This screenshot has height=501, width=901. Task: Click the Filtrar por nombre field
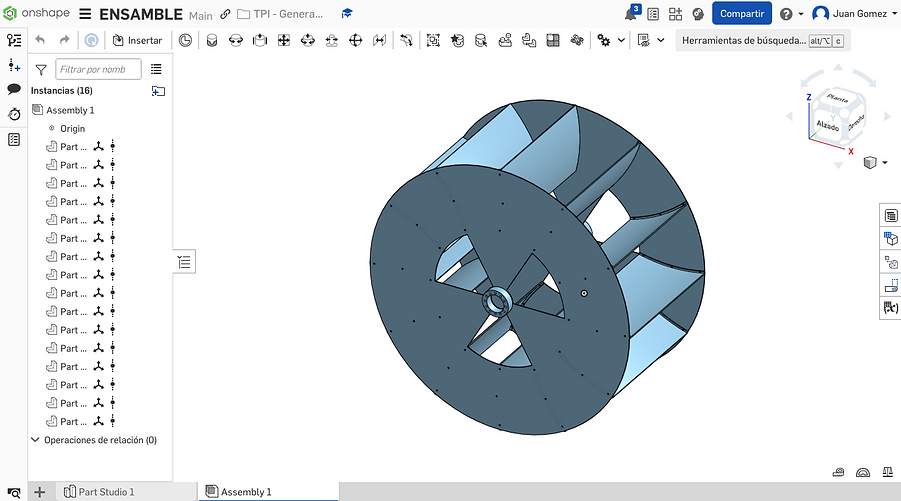[x=98, y=69]
